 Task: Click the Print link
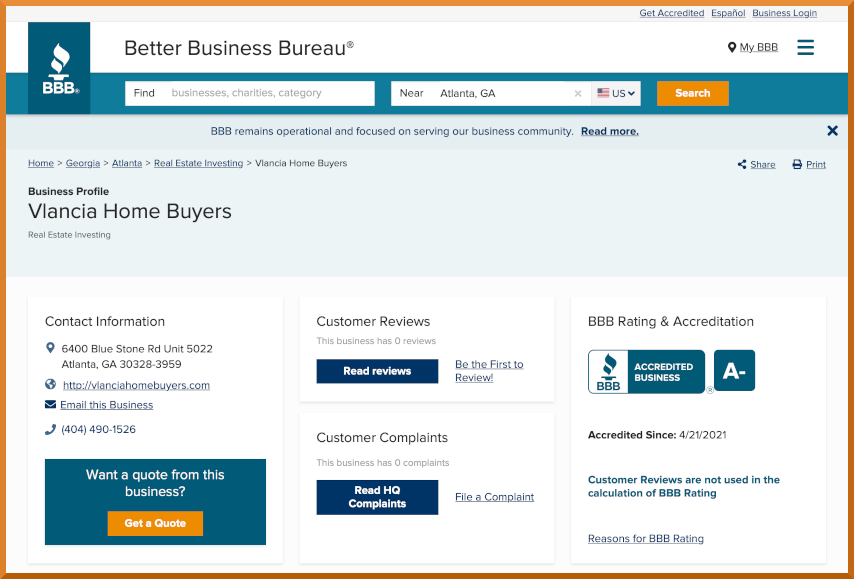point(816,164)
